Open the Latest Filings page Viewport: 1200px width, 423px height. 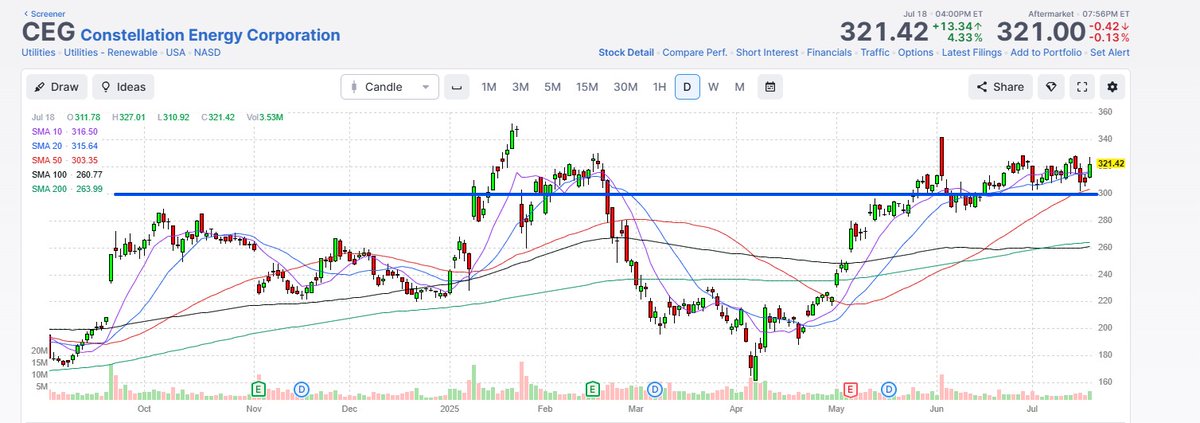pos(972,51)
